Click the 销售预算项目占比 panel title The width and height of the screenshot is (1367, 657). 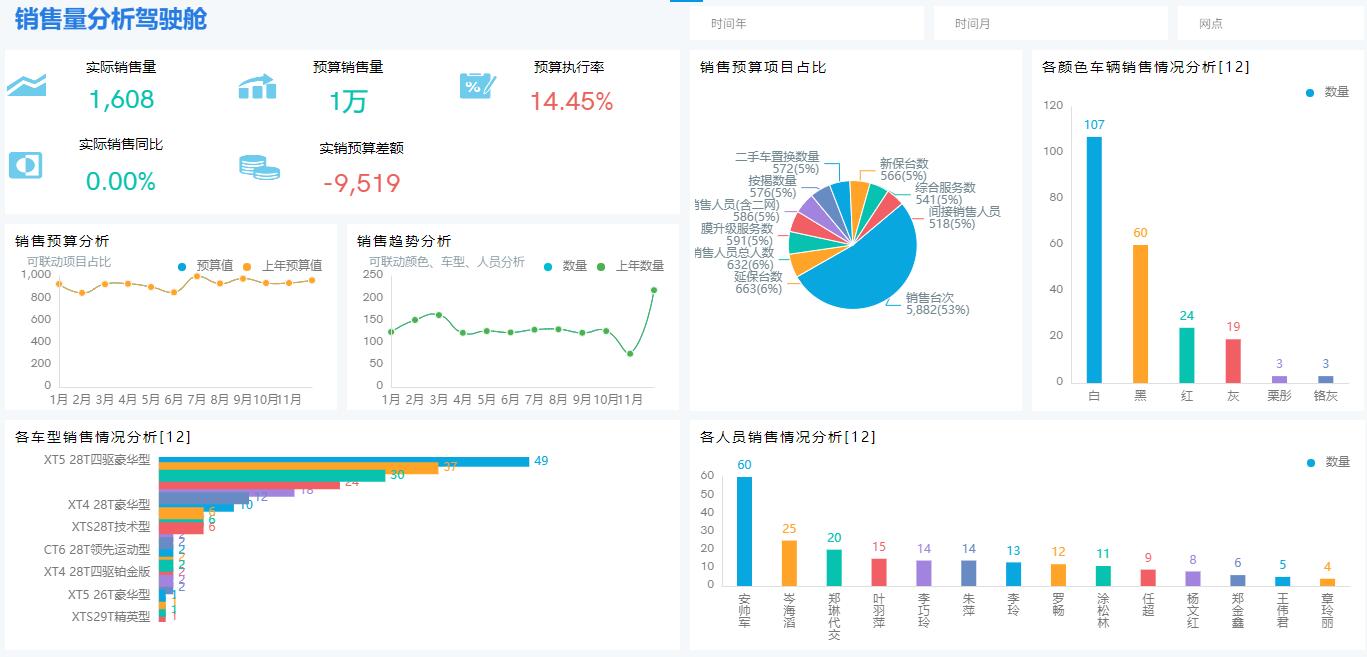pyautogui.click(x=763, y=67)
